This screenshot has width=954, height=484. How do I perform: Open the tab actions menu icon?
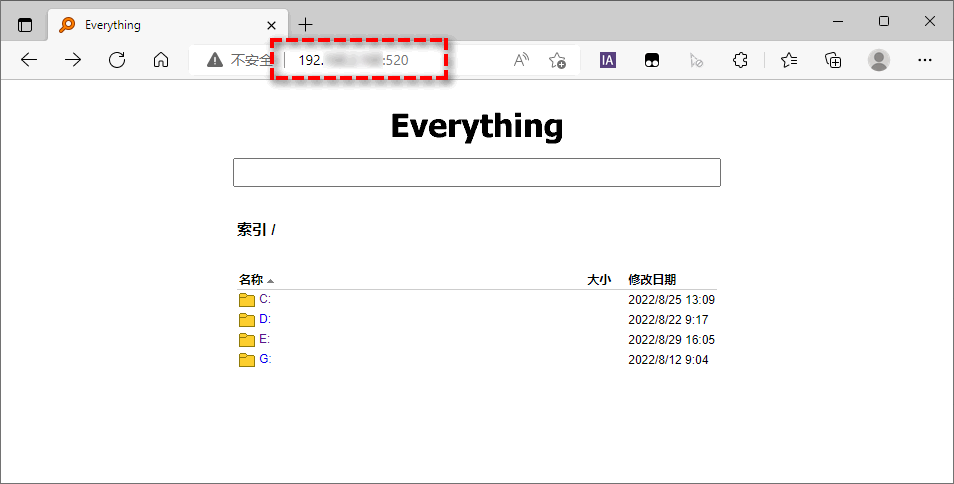[x=25, y=25]
